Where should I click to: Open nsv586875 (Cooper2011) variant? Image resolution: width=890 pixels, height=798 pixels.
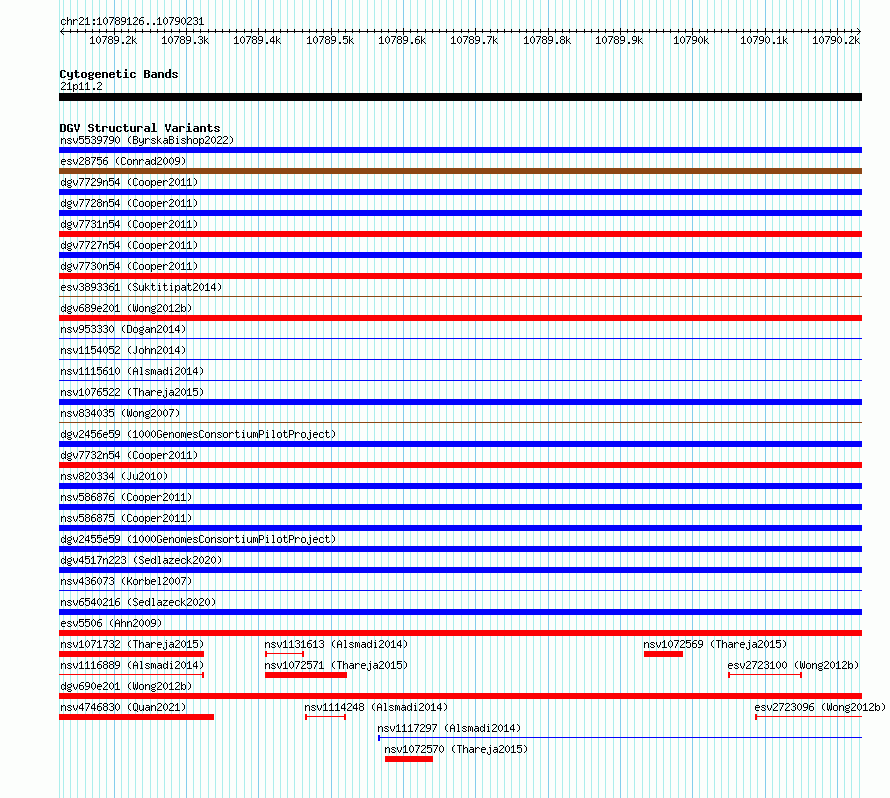[126, 518]
